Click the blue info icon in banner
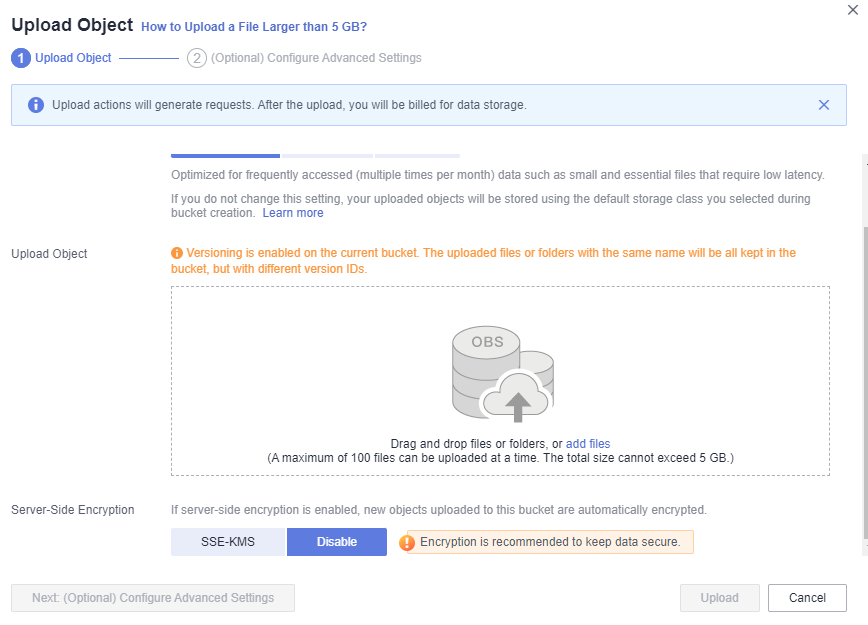The image size is (868, 625). [x=36, y=105]
